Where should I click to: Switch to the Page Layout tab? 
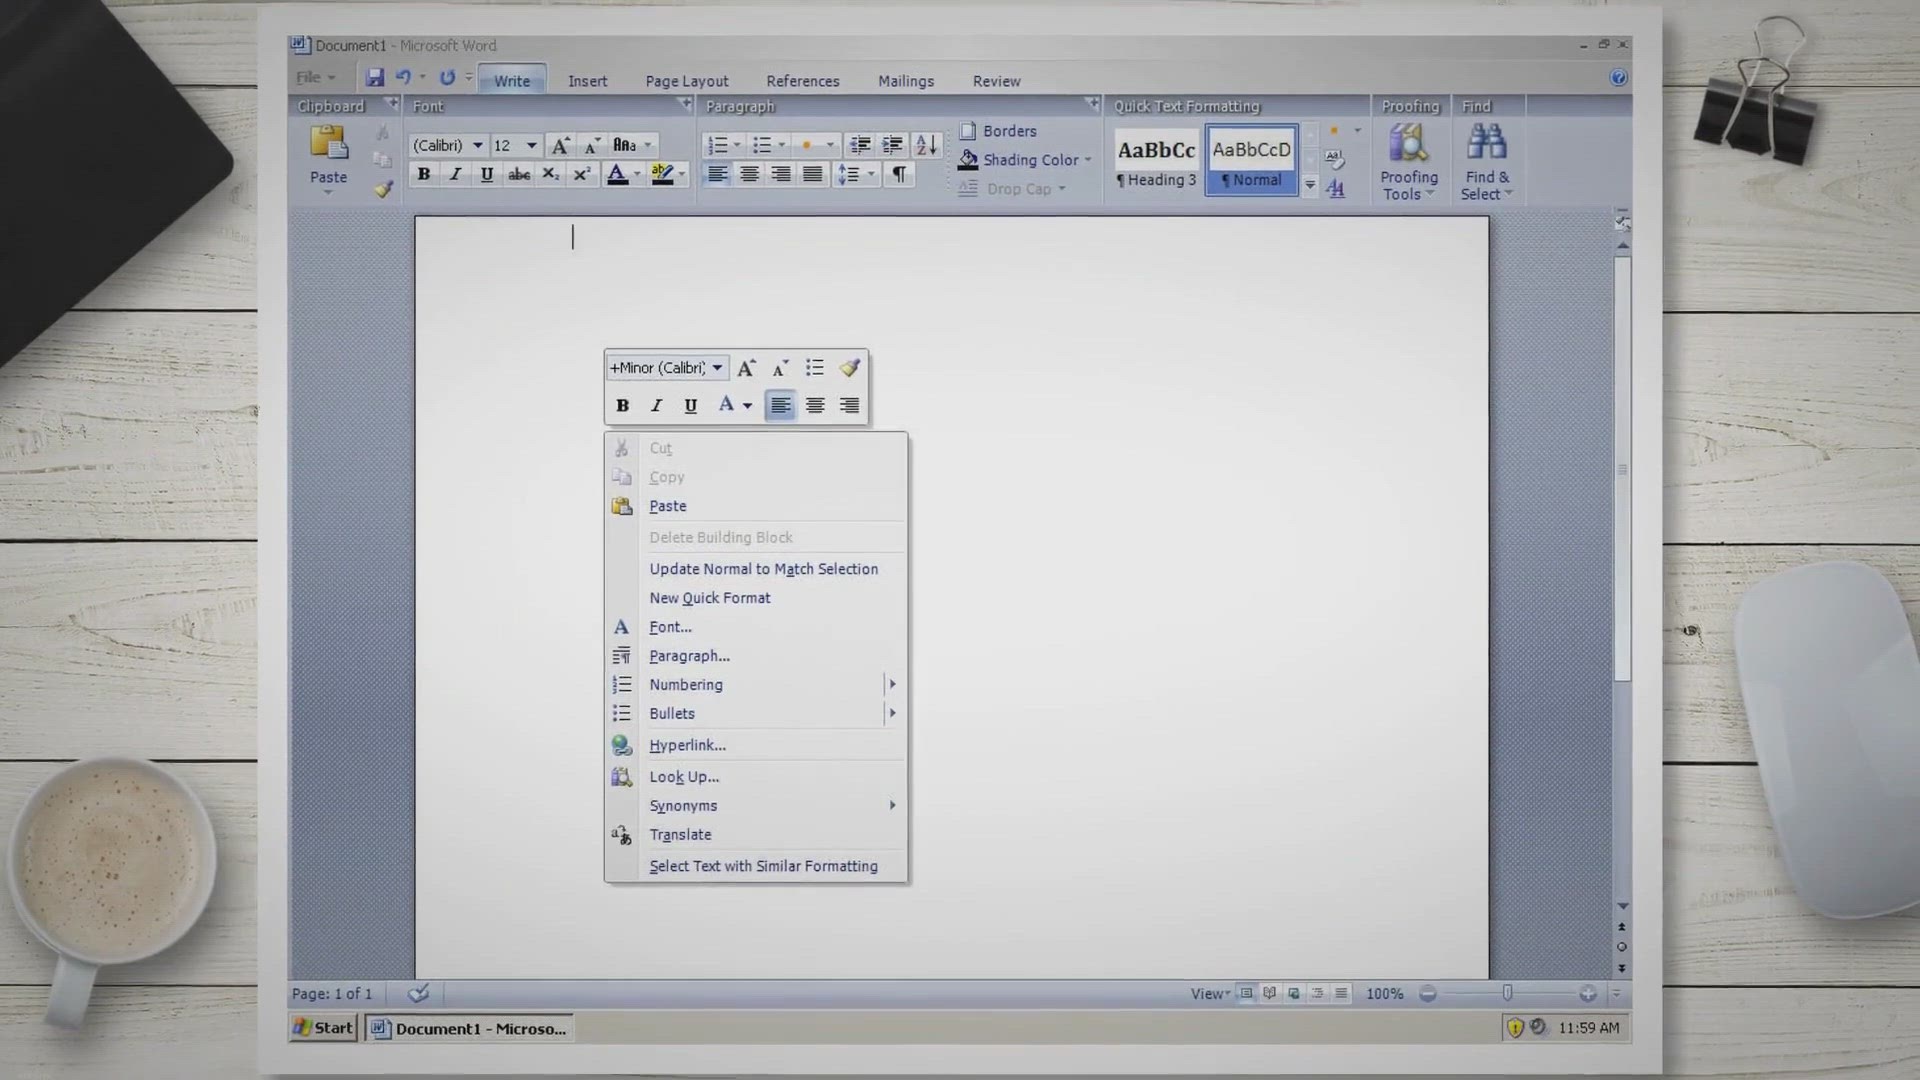[x=687, y=81]
